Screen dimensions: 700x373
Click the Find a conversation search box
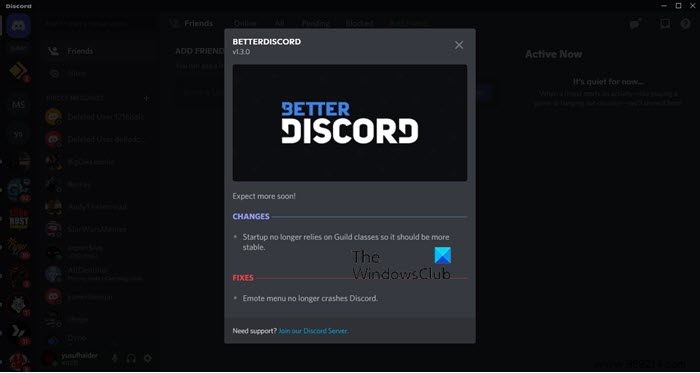click(98, 23)
